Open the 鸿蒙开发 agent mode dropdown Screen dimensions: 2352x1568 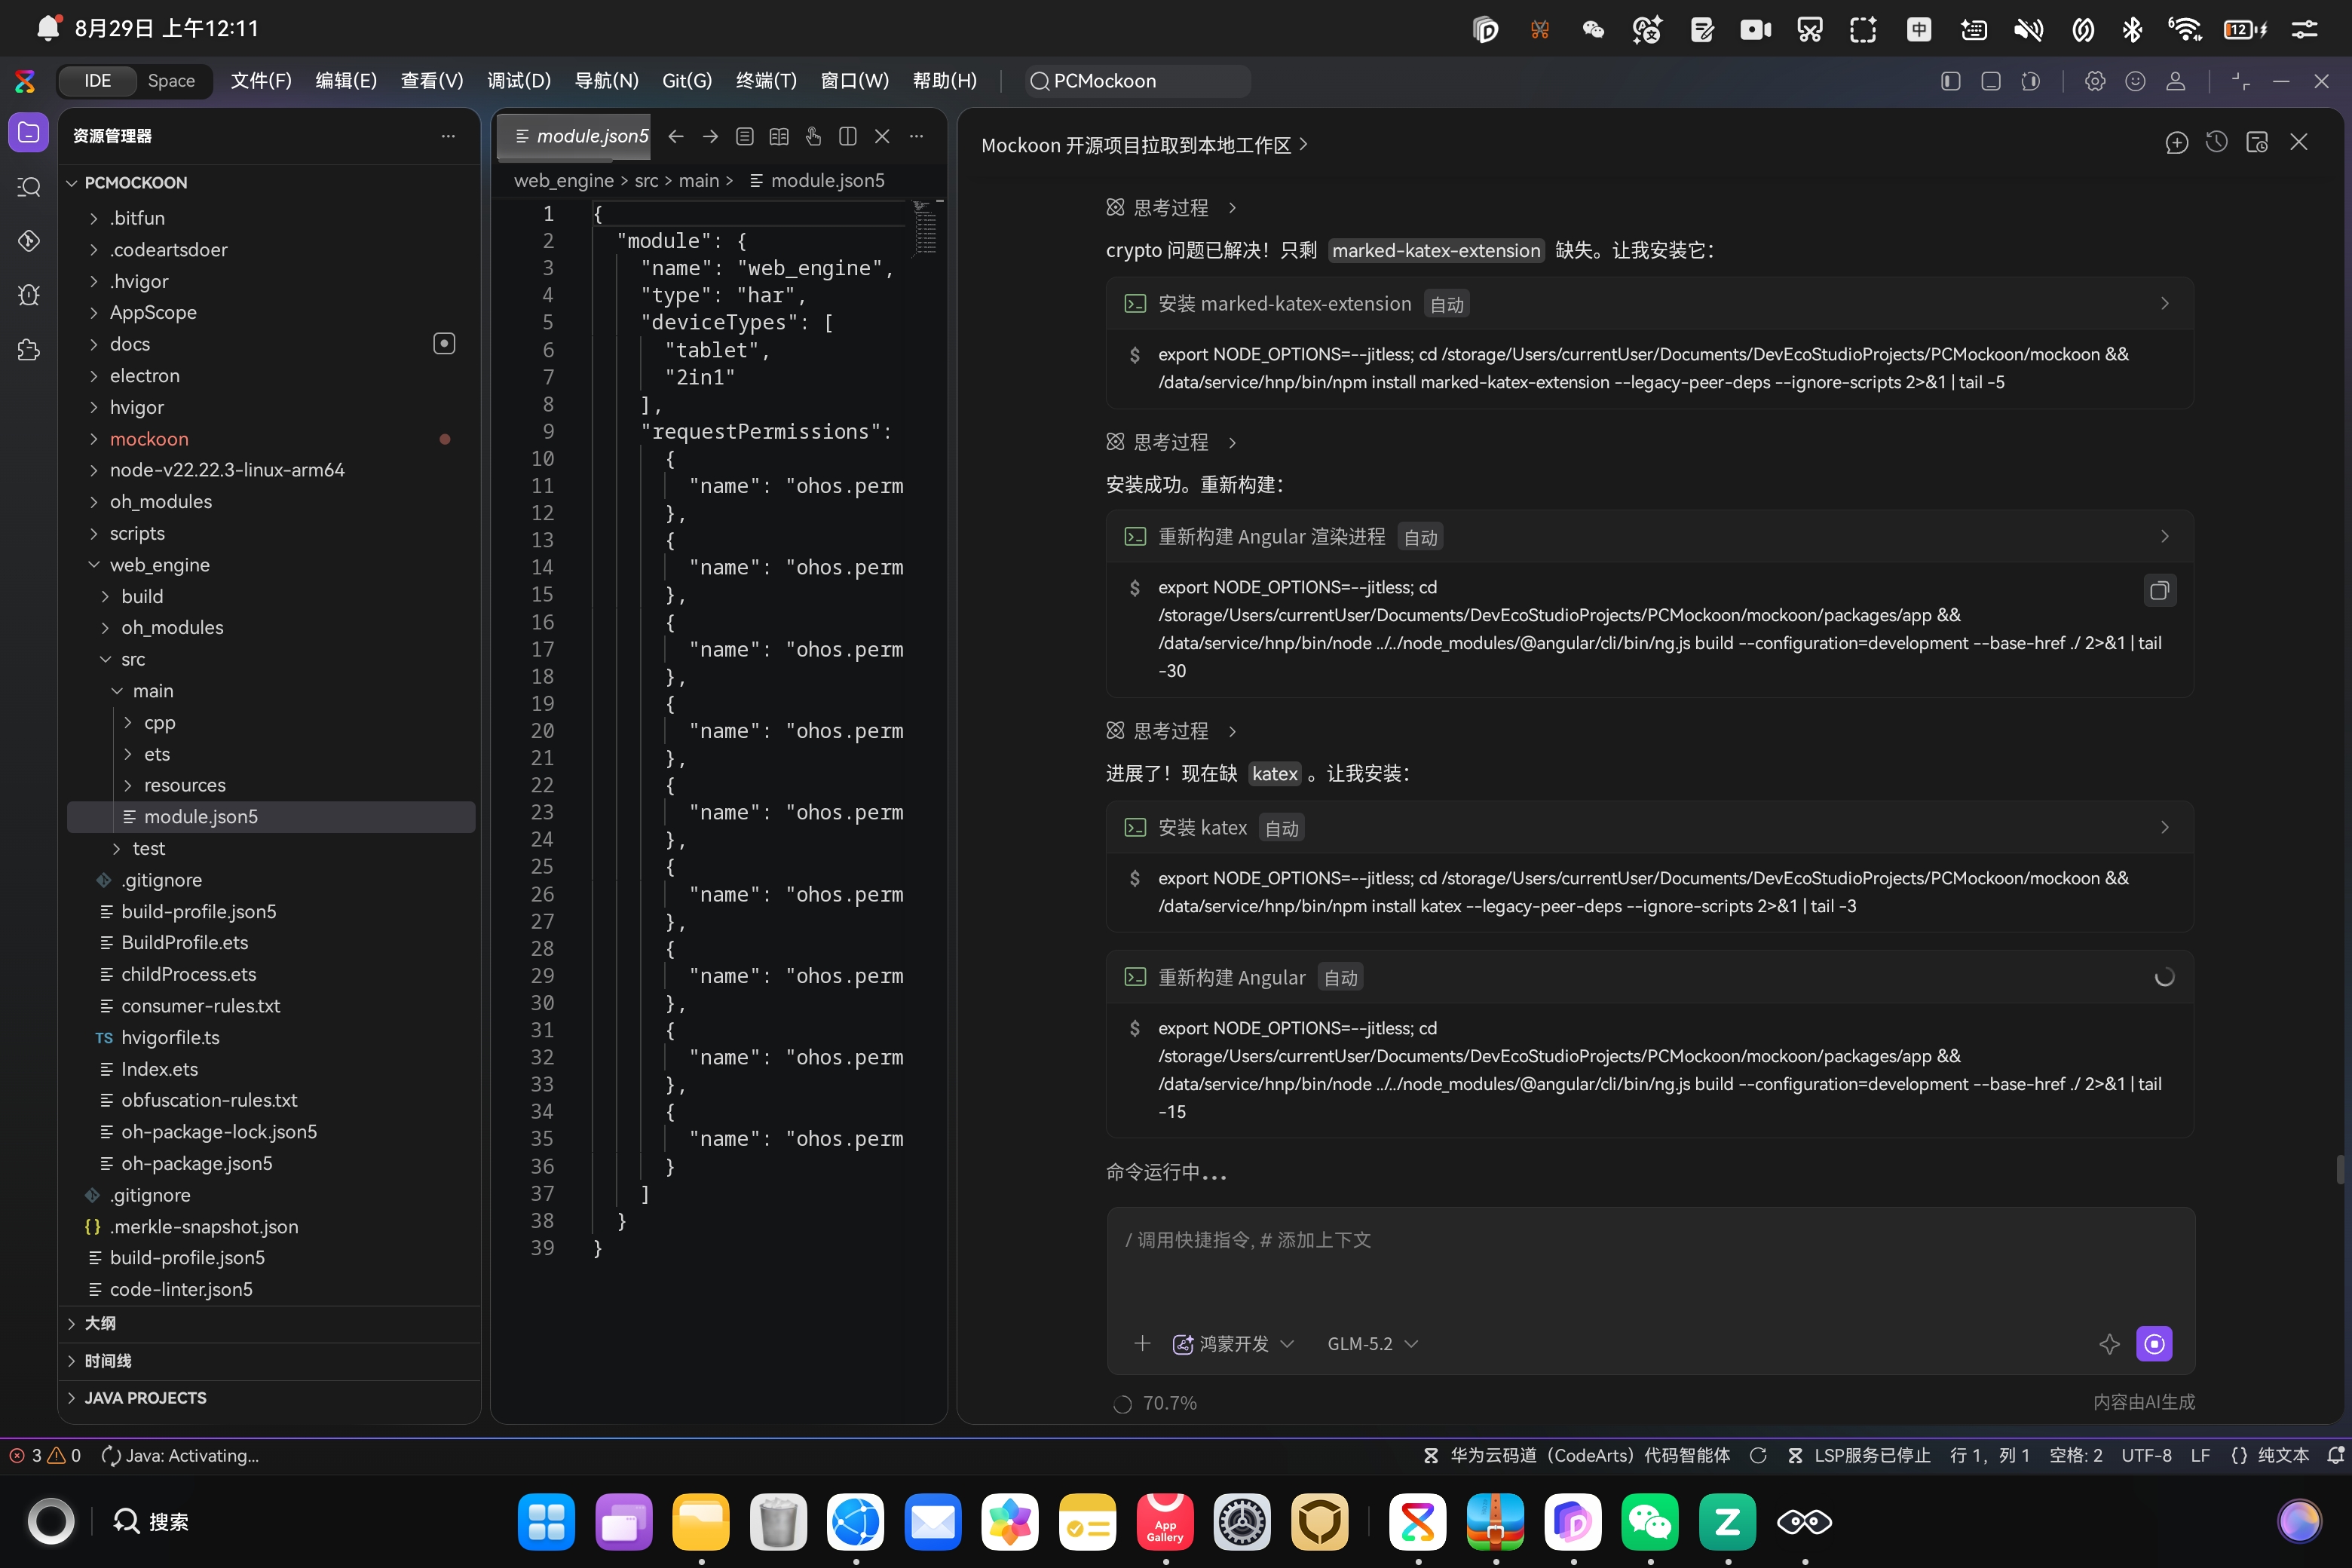(x=1233, y=1344)
